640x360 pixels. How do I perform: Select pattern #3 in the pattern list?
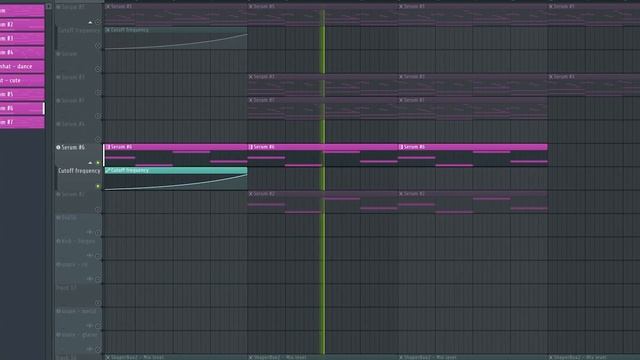tap(22, 38)
